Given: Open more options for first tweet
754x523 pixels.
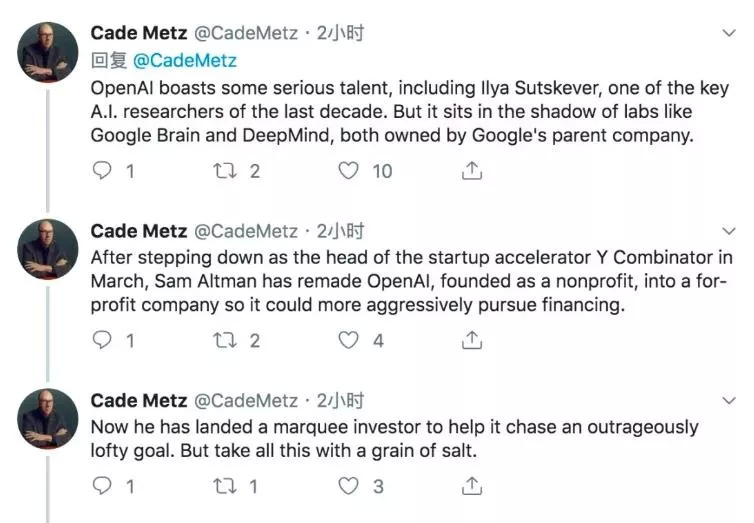Looking at the screenshot, I should [728, 33].
